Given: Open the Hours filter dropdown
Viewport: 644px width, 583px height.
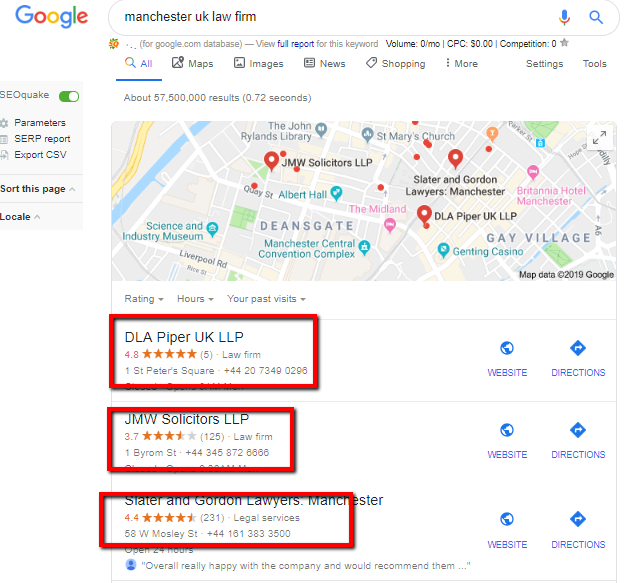Looking at the screenshot, I should point(195,299).
